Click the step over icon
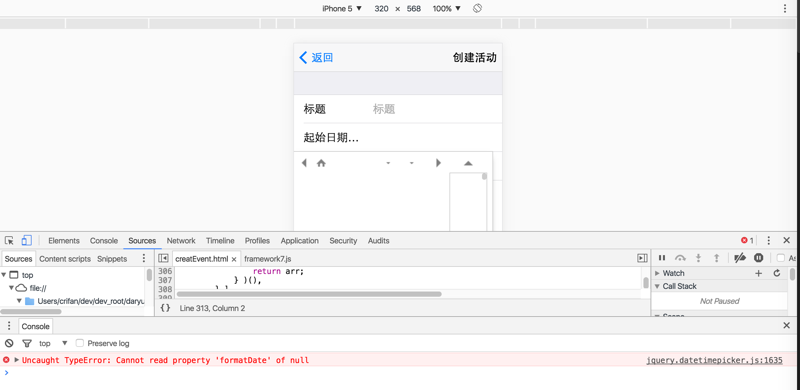The image size is (800, 390). pos(680,258)
